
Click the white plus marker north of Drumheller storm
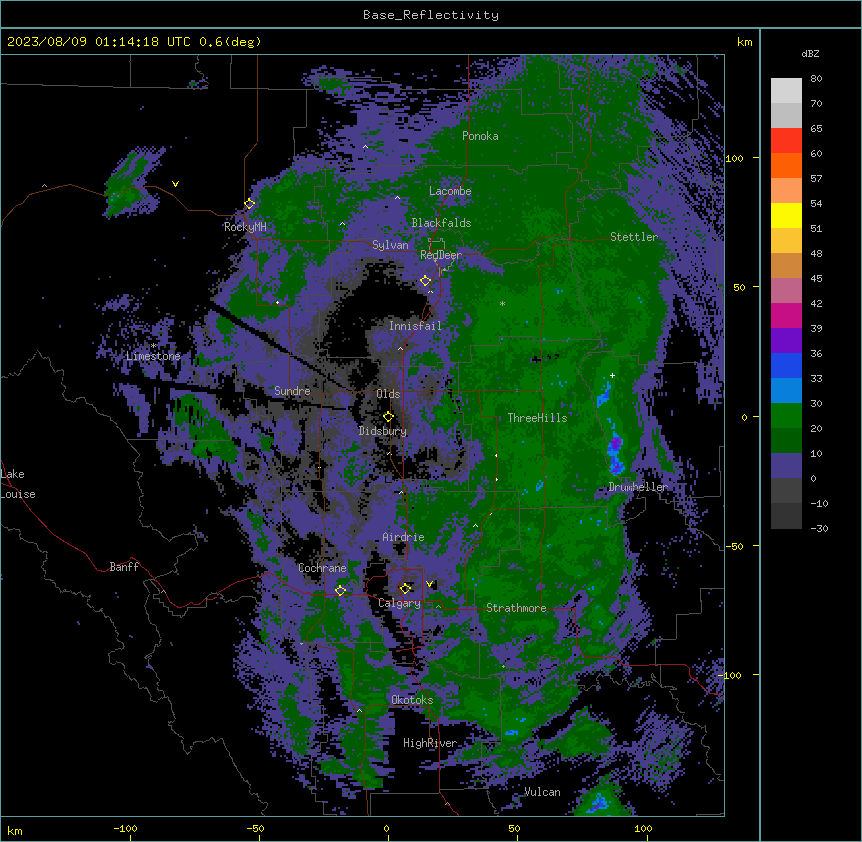pyautogui.click(x=612, y=375)
